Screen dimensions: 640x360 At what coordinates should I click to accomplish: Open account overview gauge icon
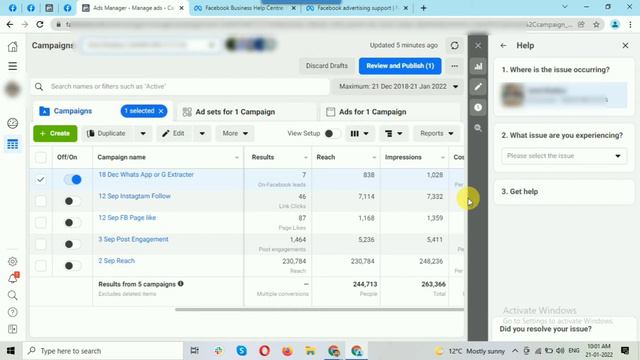coord(13,123)
